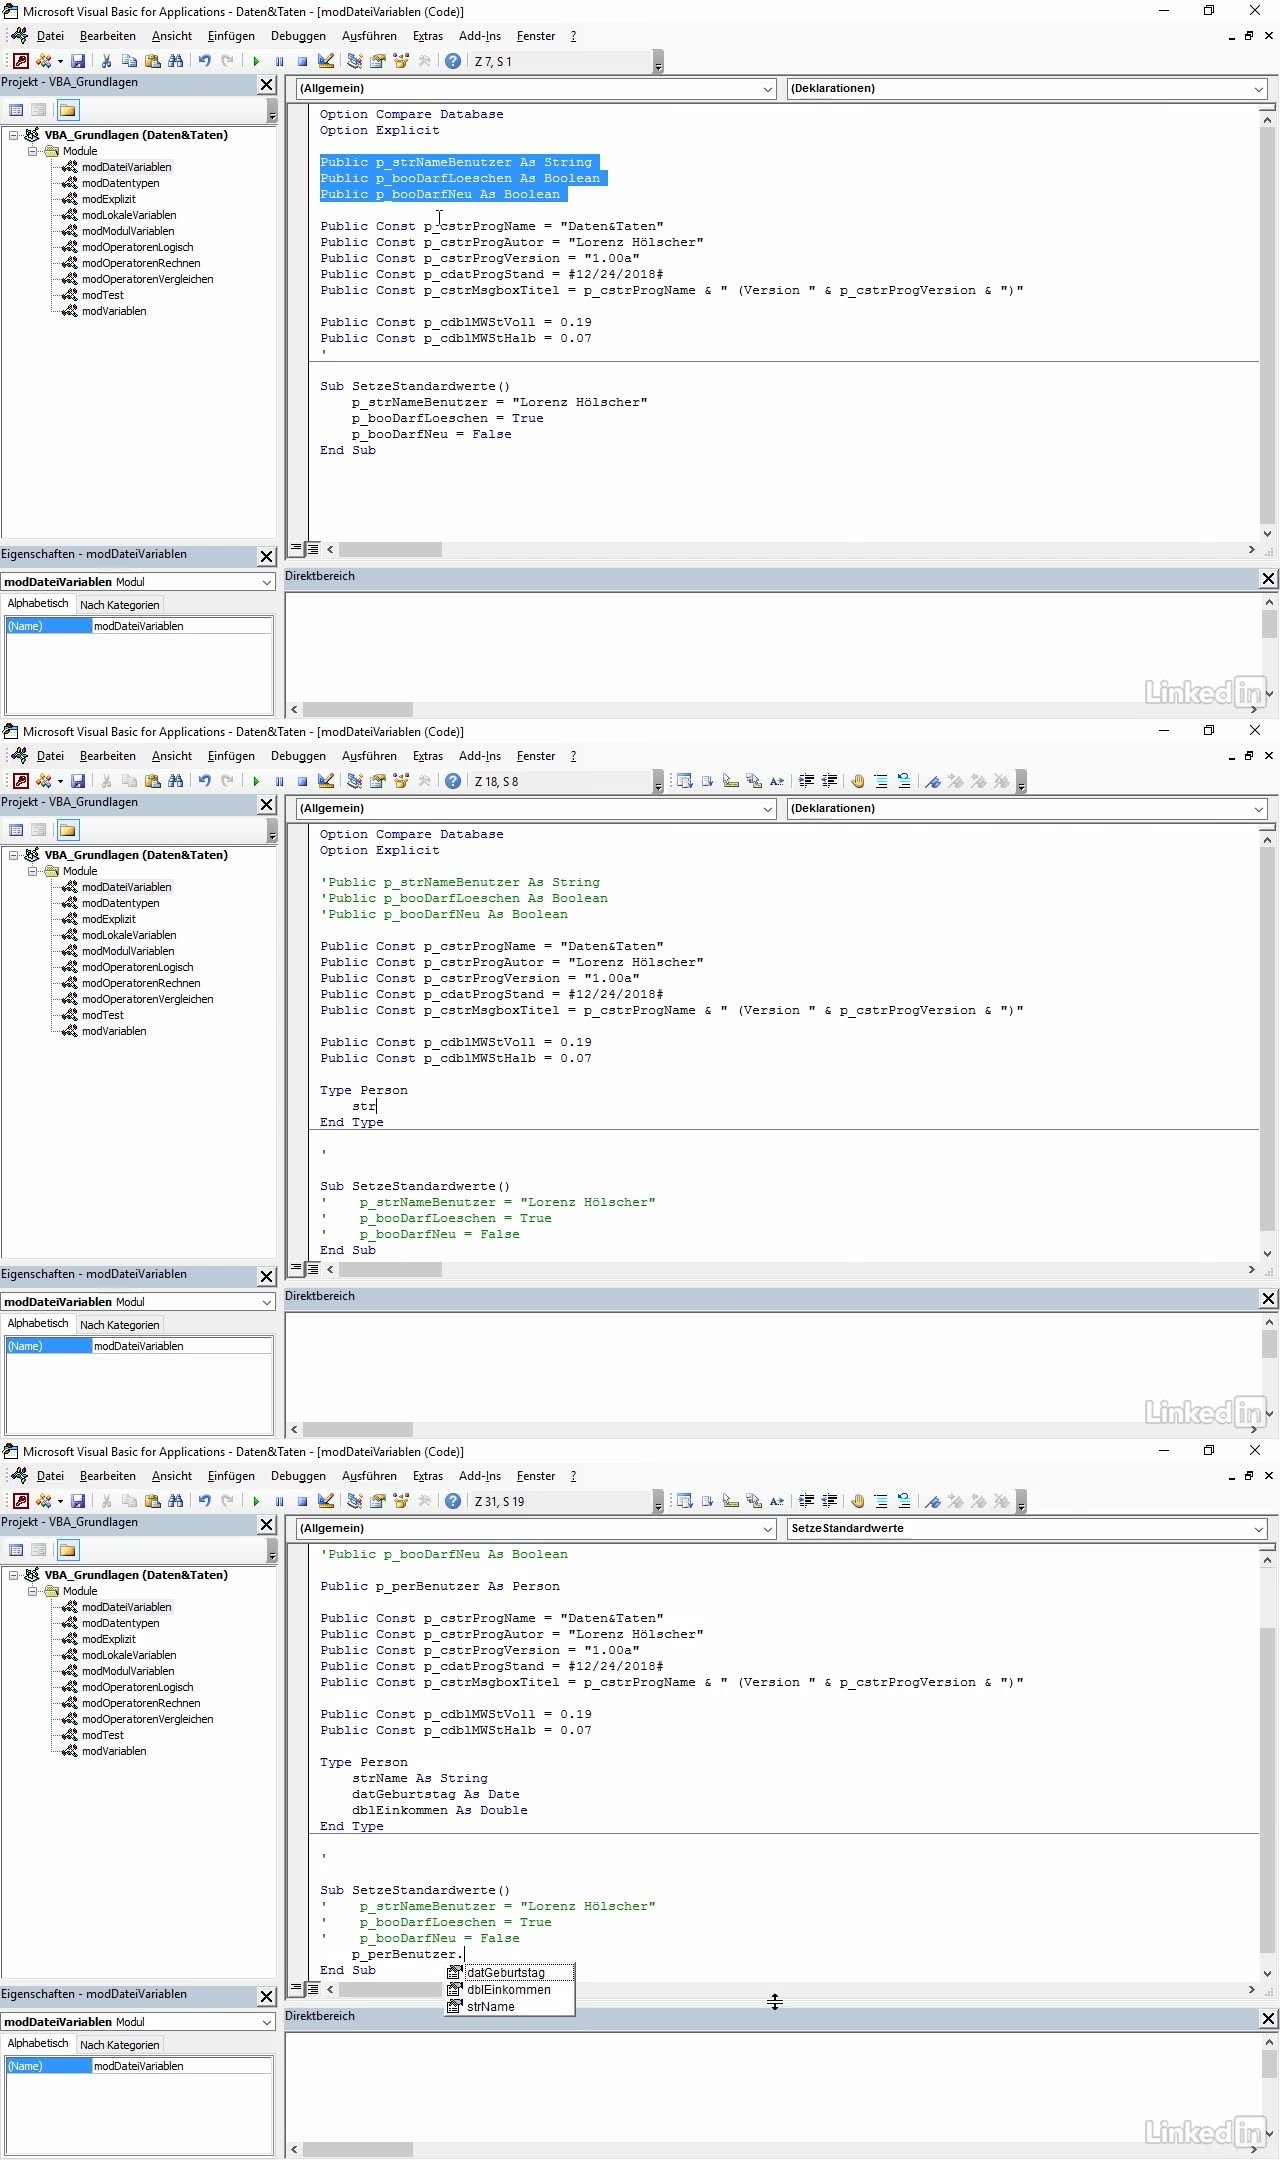This screenshot has height=2160, width=1280.
Task: Open modTest module in Z 18, S 8 project tree
Action: pyautogui.click(x=103, y=1015)
